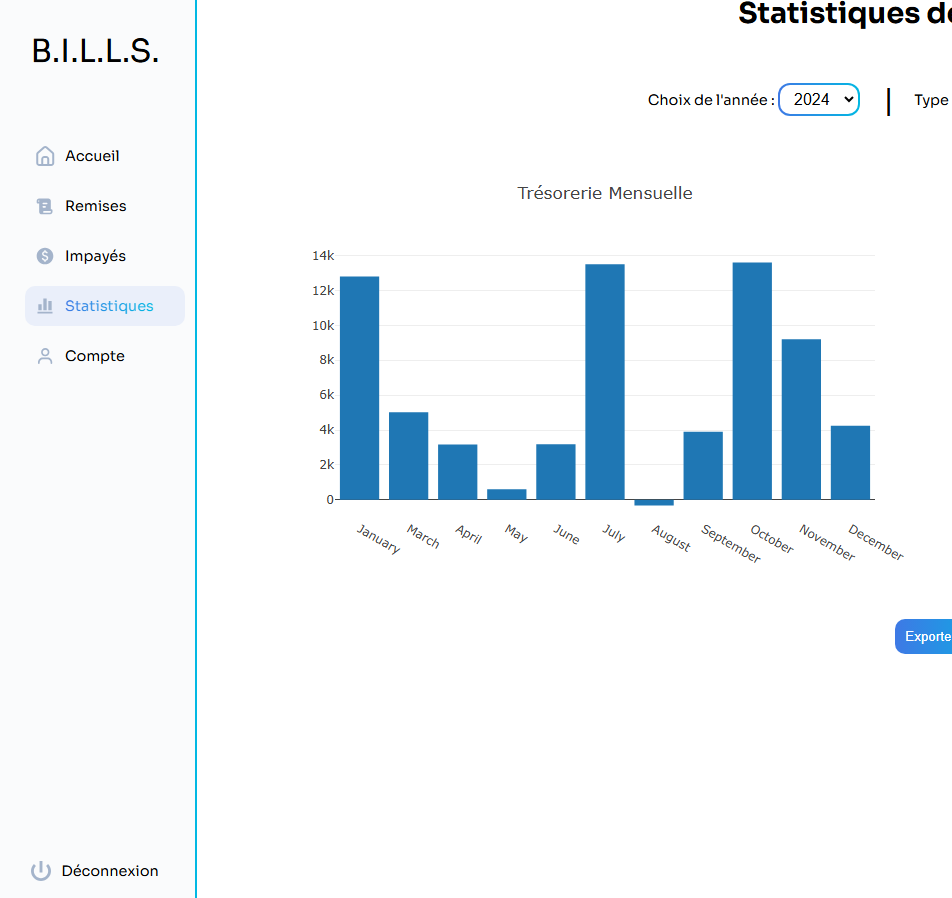952x898 pixels.
Task: Click the small May bar
Action: click(507, 494)
